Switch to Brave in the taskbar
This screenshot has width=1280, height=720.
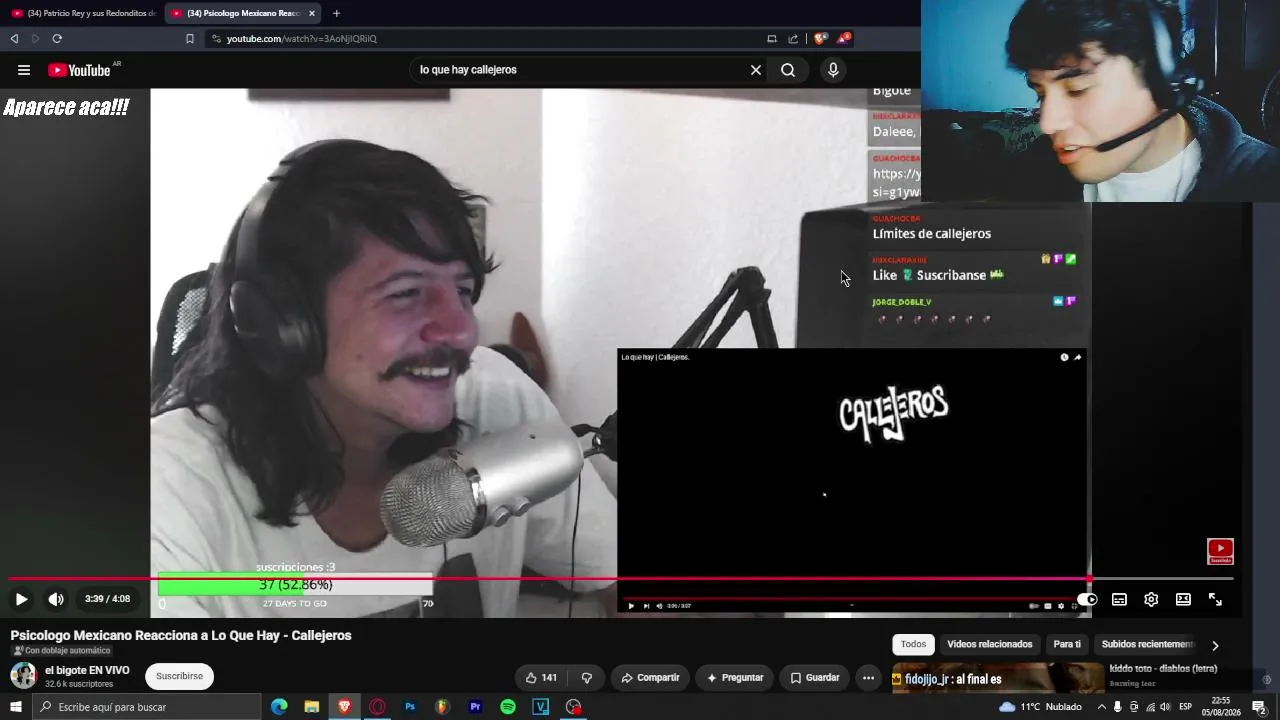click(345, 707)
